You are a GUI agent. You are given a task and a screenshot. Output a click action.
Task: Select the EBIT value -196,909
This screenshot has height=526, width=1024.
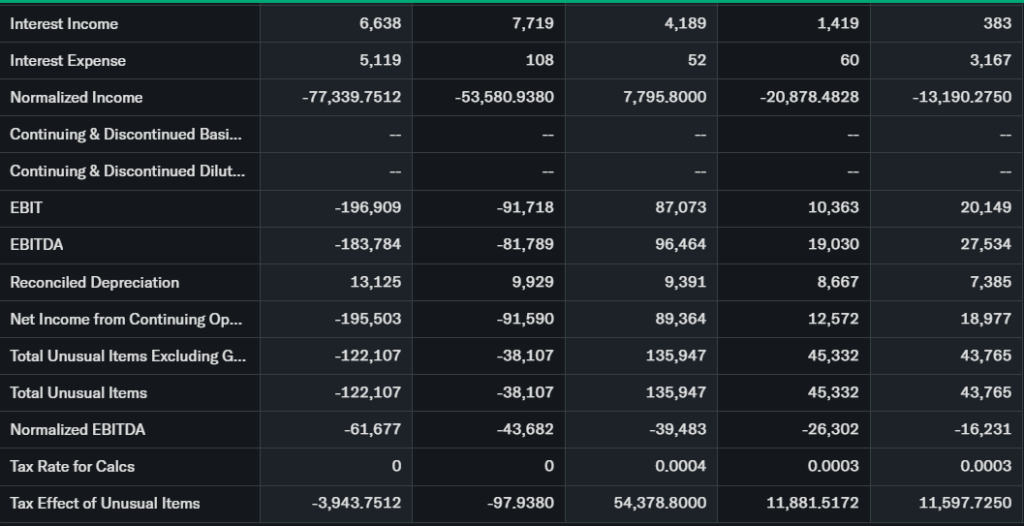click(368, 208)
